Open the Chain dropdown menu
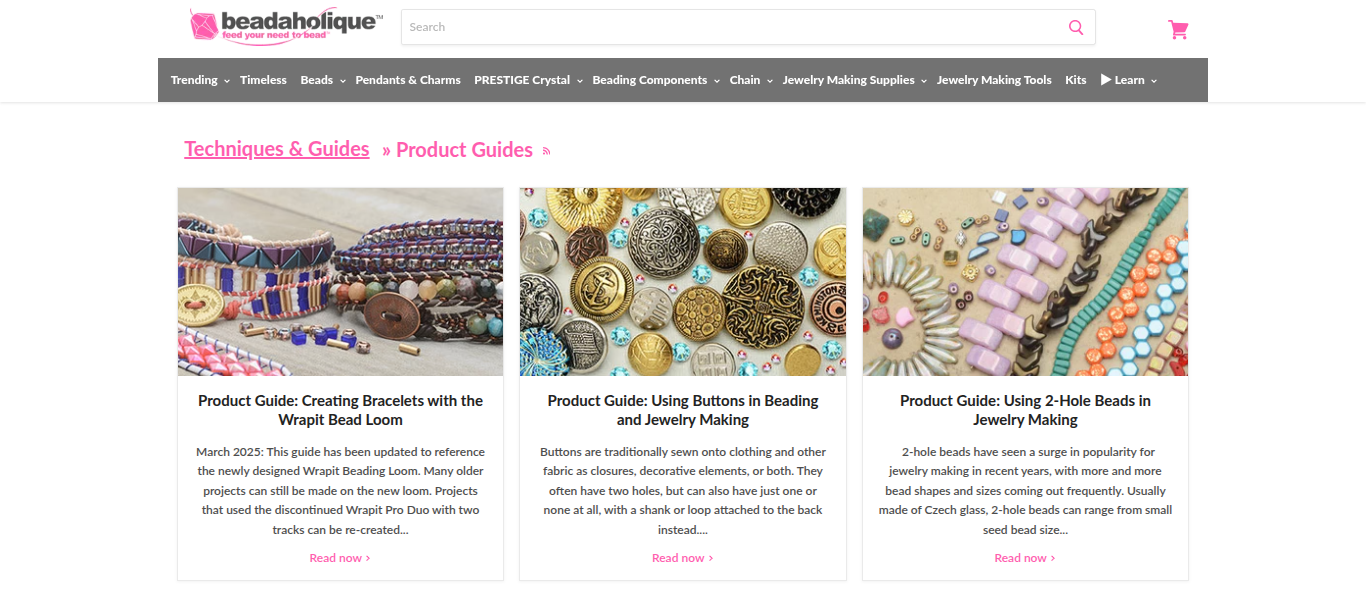This screenshot has height=609, width=1366. click(x=751, y=80)
